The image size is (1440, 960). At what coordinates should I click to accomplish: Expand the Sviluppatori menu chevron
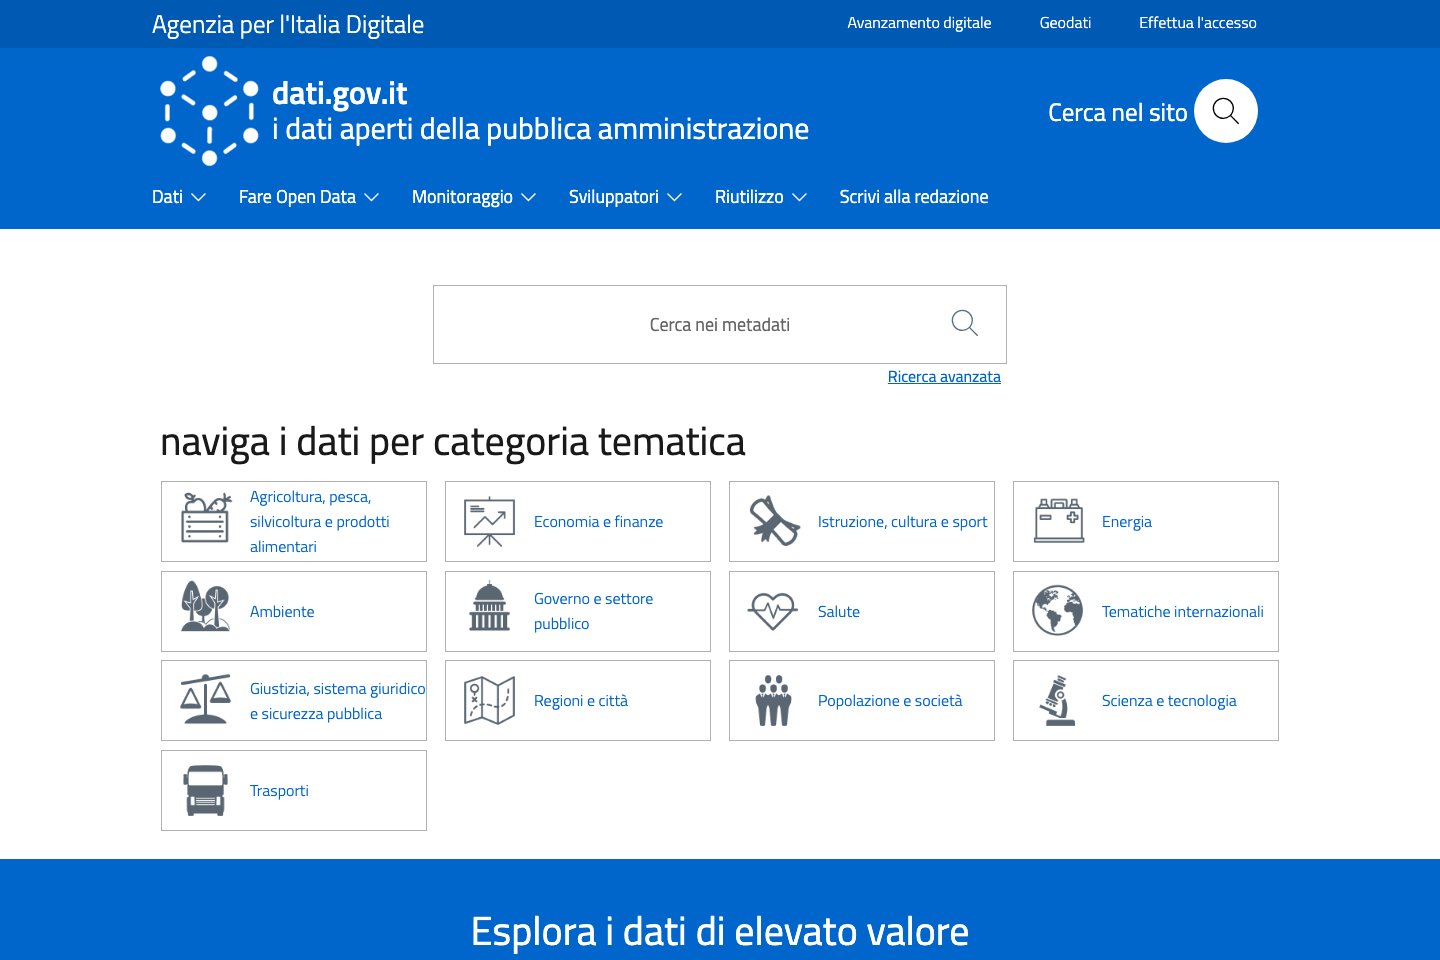click(677, 197)
